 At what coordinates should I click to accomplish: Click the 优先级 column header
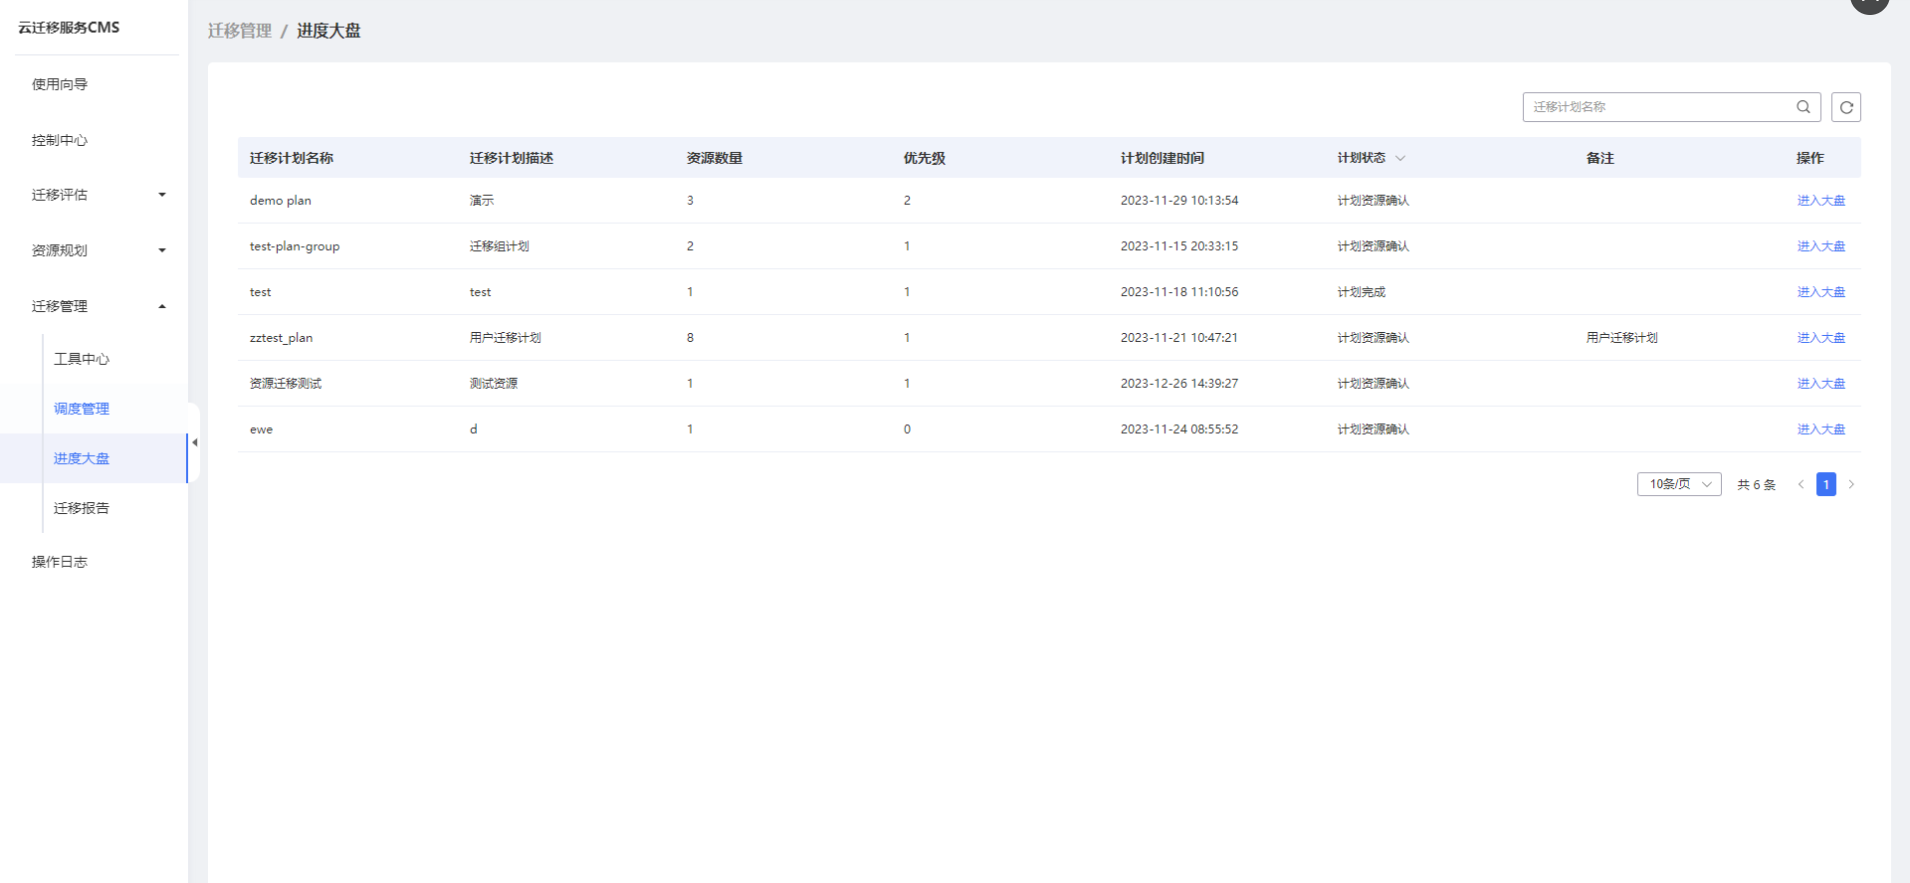925,158
